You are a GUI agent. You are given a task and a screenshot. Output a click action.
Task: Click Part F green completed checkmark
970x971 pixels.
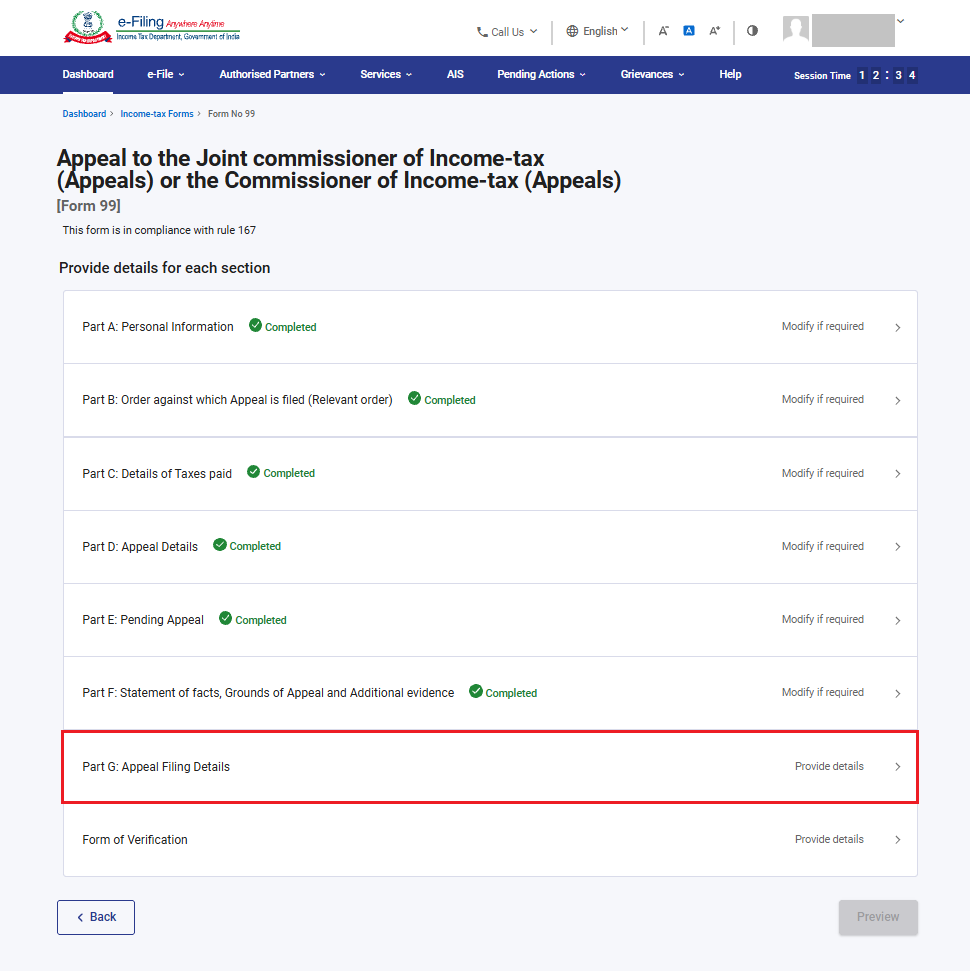[x=476, y=691]
